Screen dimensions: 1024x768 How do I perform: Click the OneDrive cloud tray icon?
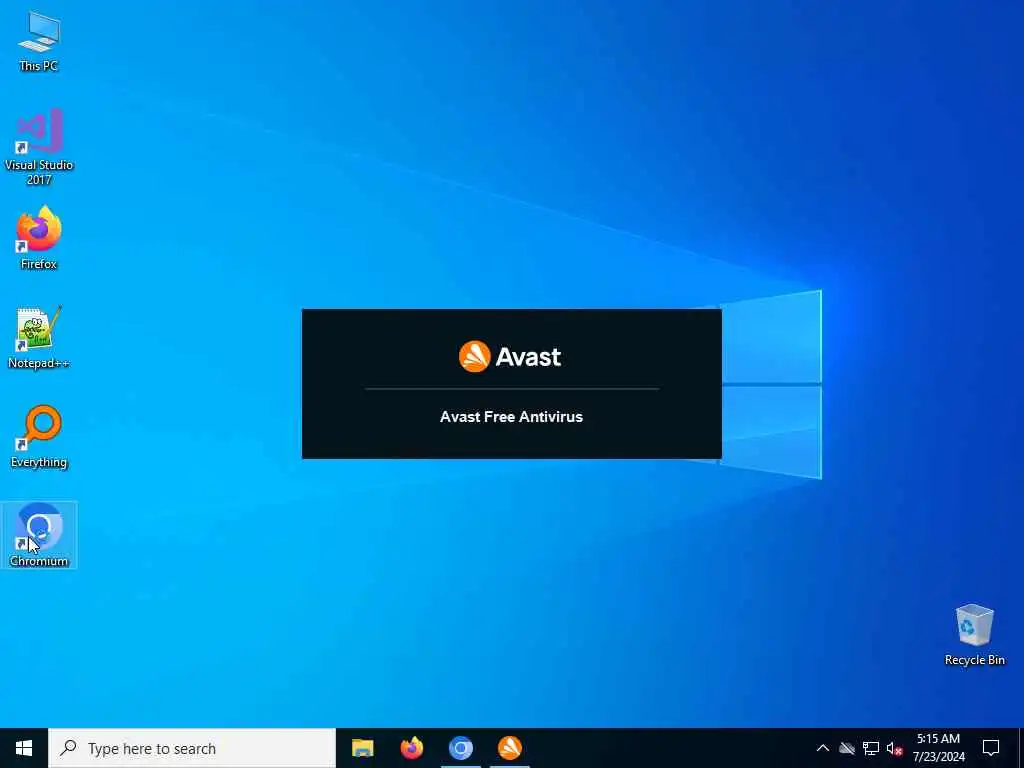click(x=847, y=748)
